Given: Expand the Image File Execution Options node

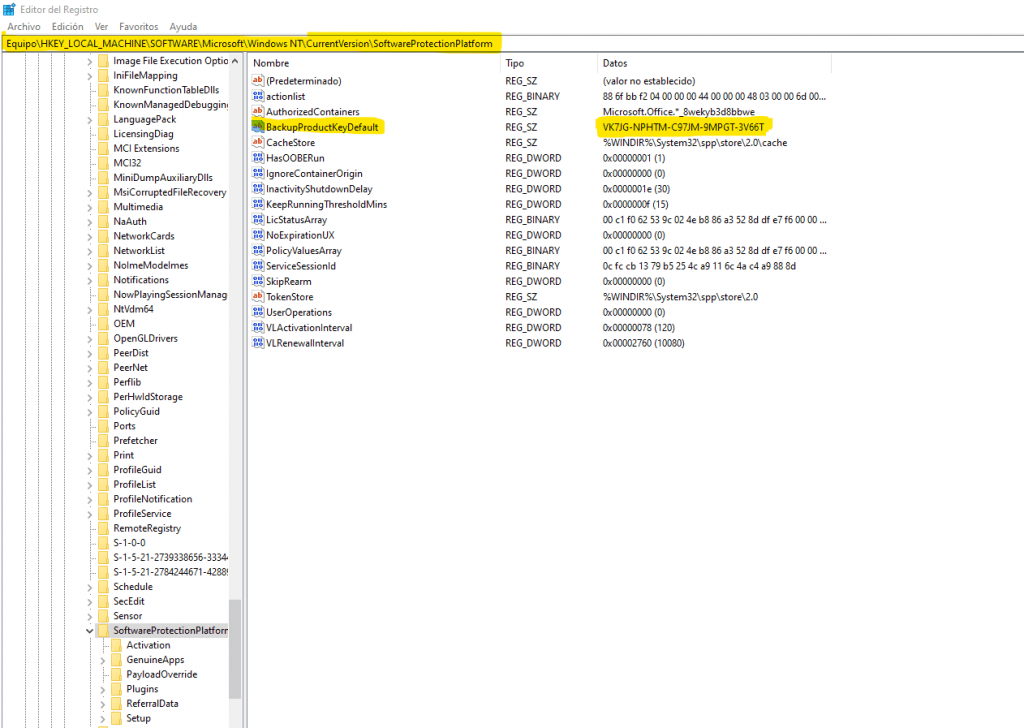Looking at the screenshot, I should 89,61.
